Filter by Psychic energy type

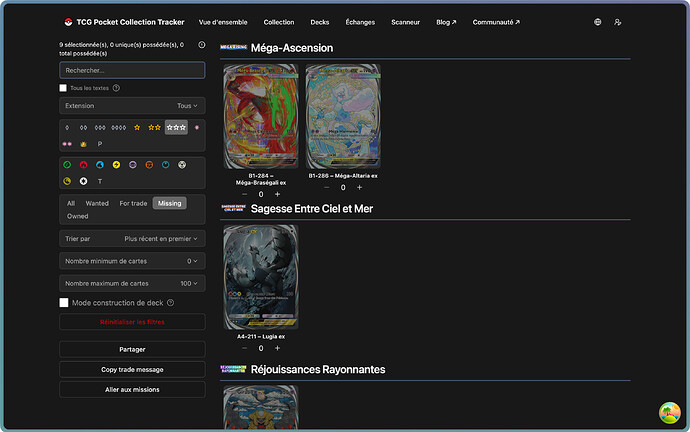132,165
